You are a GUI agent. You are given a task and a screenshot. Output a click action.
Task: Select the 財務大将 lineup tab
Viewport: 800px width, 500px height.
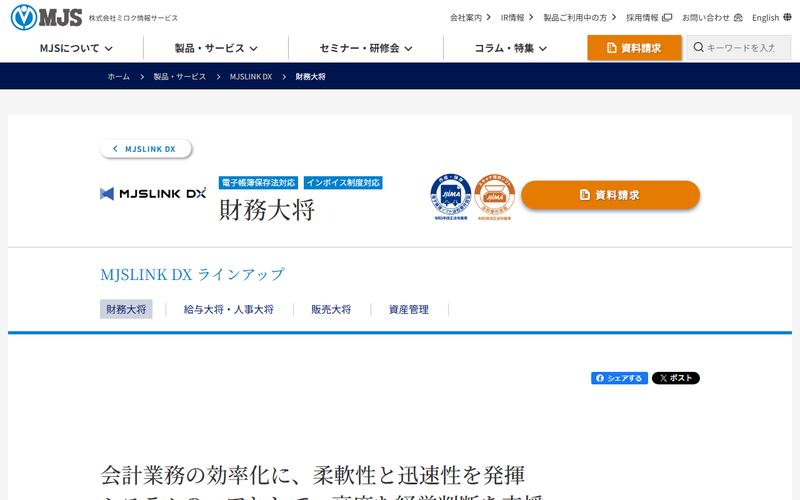[x=126, y=309]
